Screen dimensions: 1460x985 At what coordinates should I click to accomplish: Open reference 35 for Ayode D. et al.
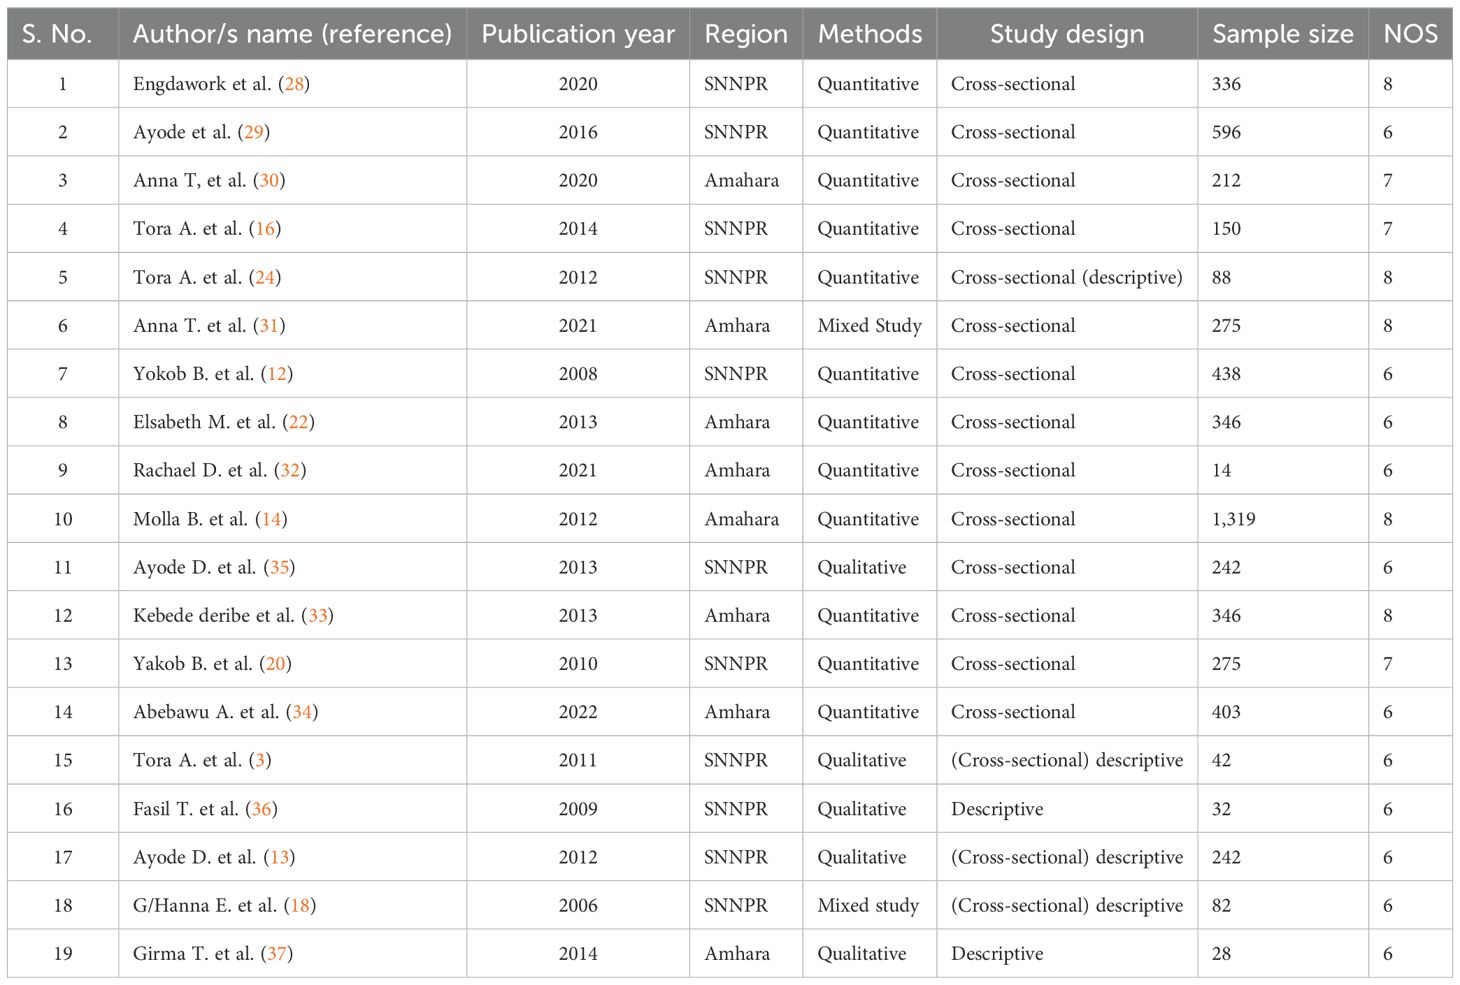point(279,567)
